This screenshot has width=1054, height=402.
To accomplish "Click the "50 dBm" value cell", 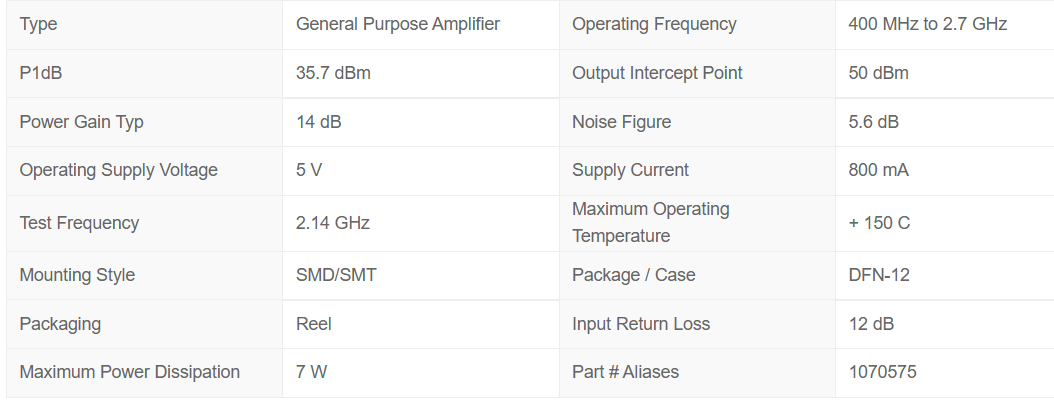I will coord(878,73).
